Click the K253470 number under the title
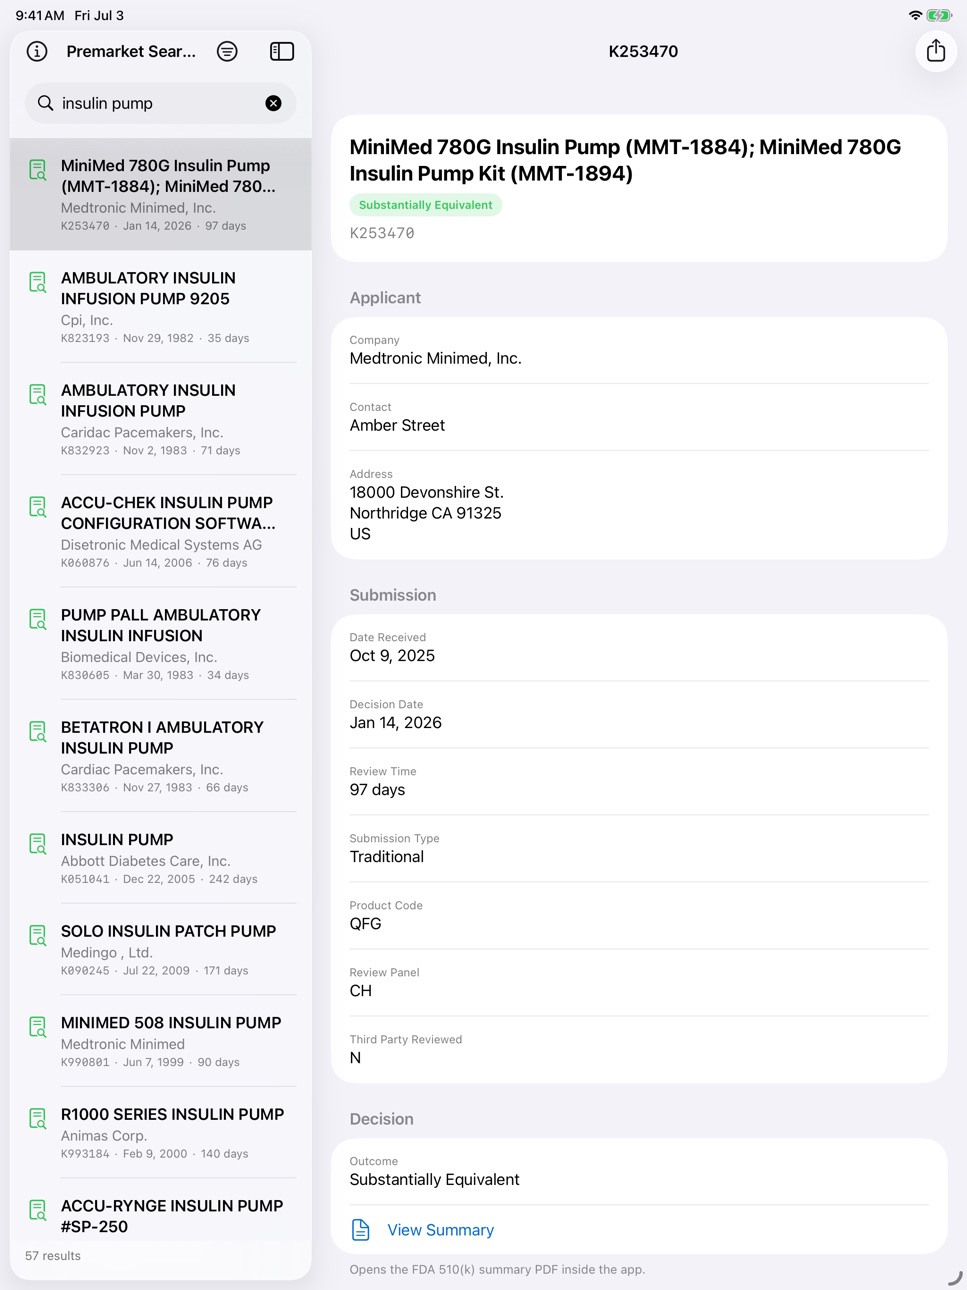967x1290 pixels. [x=382, y=233]
